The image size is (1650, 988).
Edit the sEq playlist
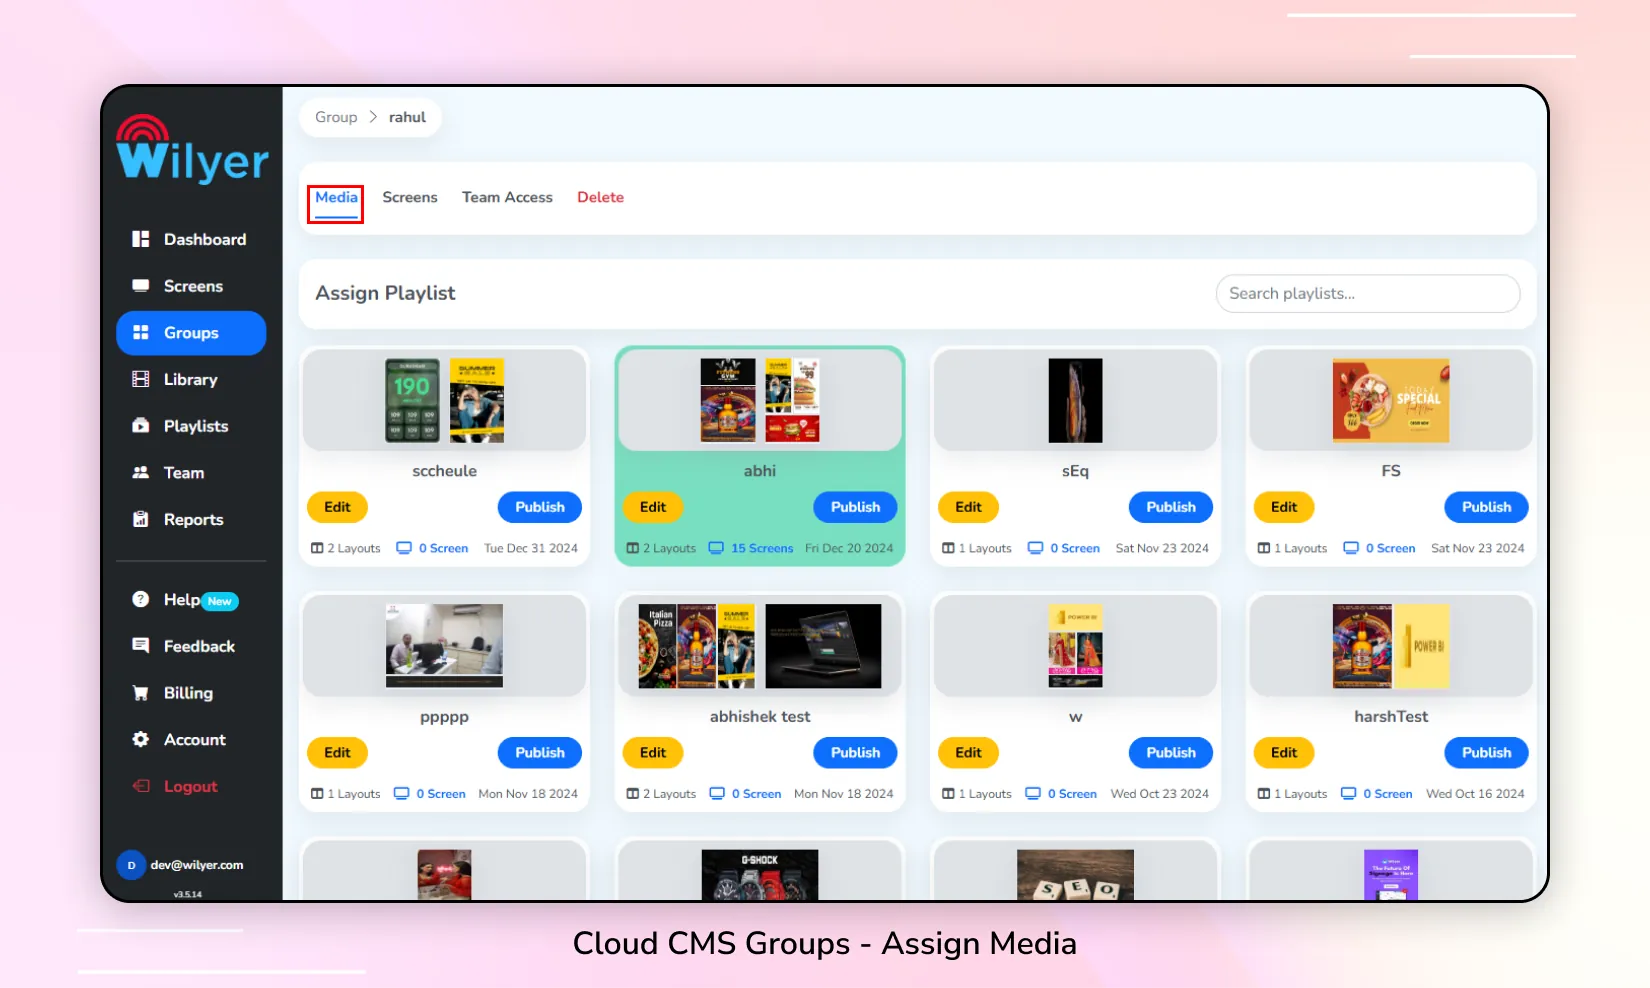pos(968,507)
